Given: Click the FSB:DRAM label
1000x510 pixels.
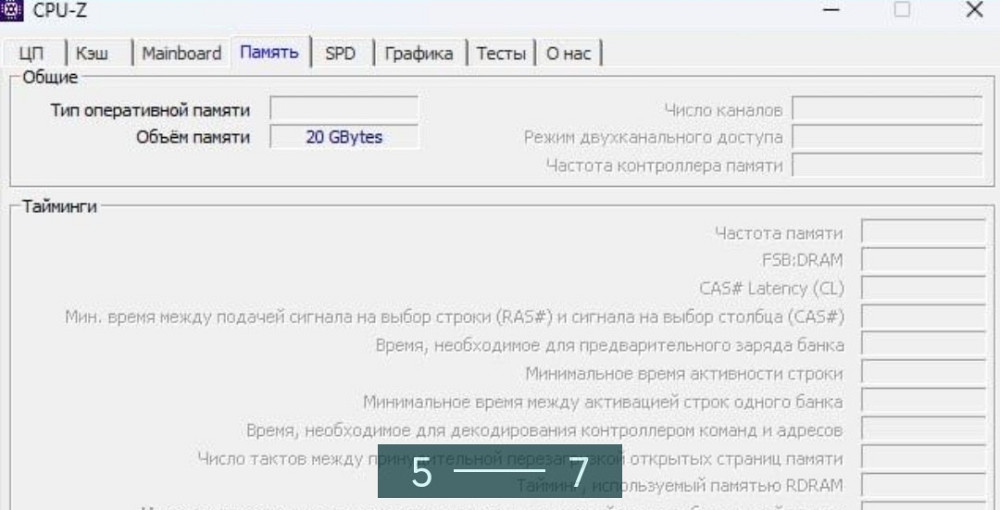Looking at the screenshot, I should coord(802,261).
